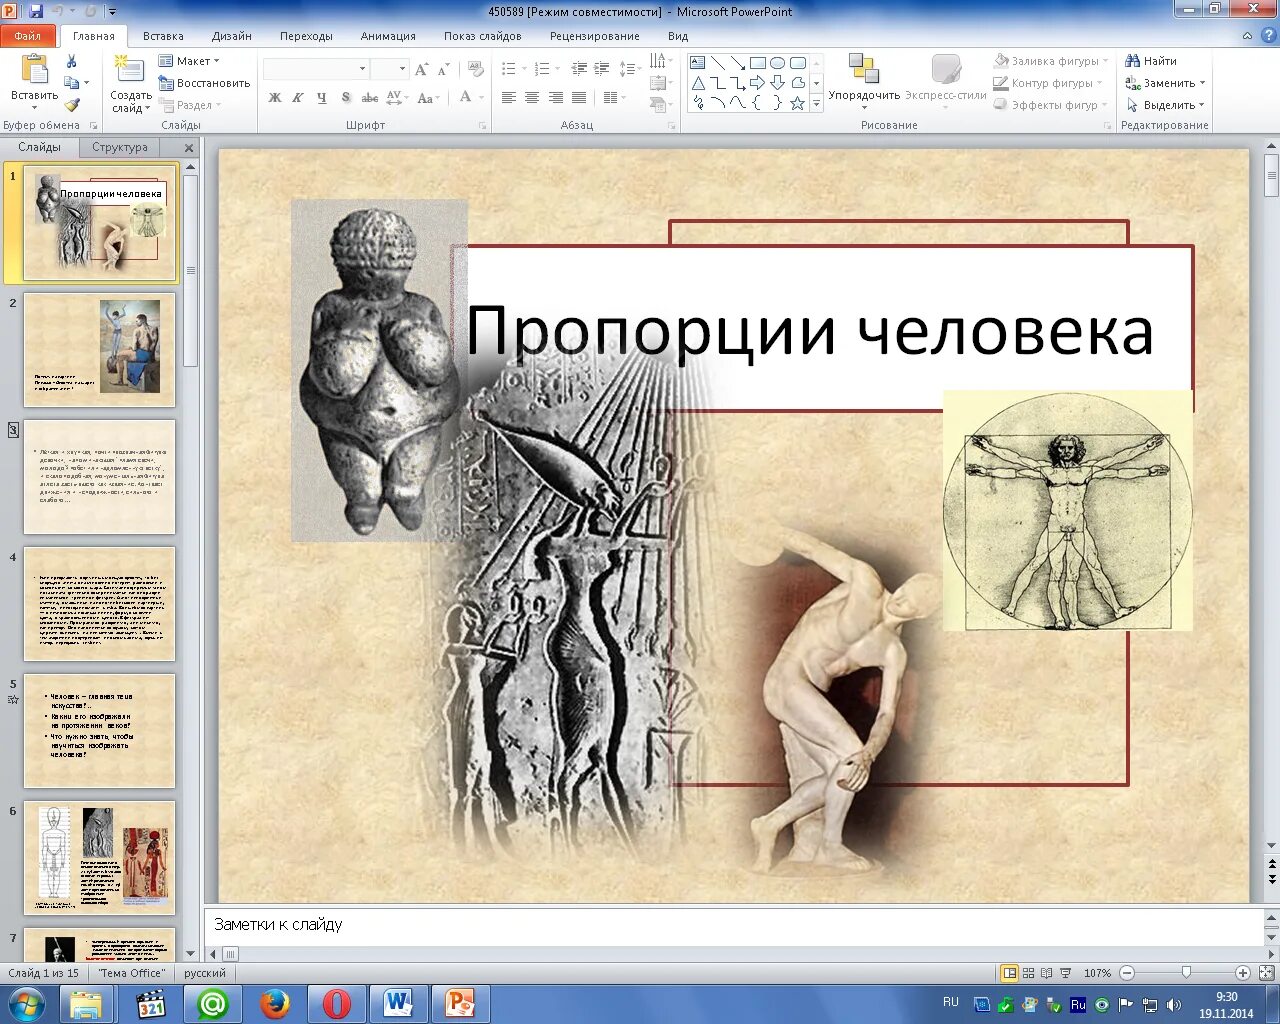Click the Упорядочить arrange icon
Screen dimensions: 1280x1024
point(864,69)
